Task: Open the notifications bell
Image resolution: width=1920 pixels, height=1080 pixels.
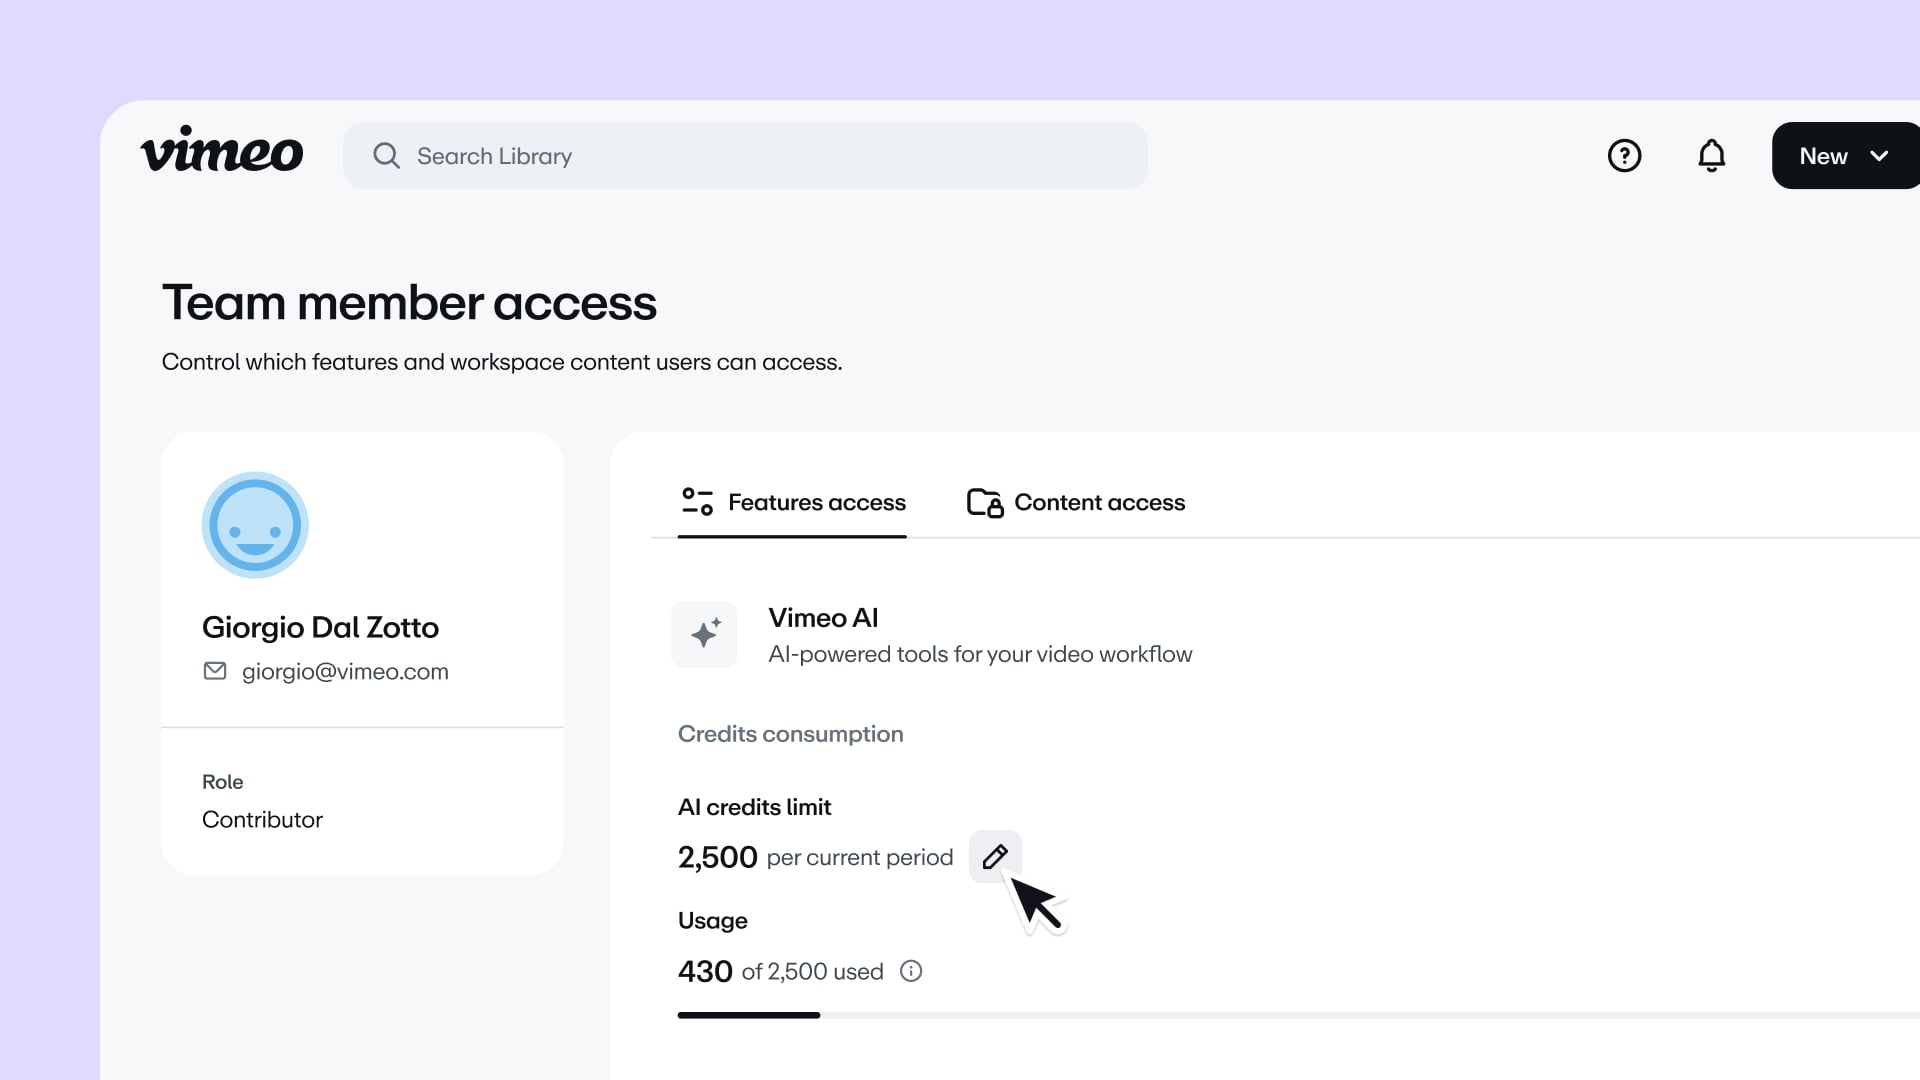Action: (x=1711, y=156)
